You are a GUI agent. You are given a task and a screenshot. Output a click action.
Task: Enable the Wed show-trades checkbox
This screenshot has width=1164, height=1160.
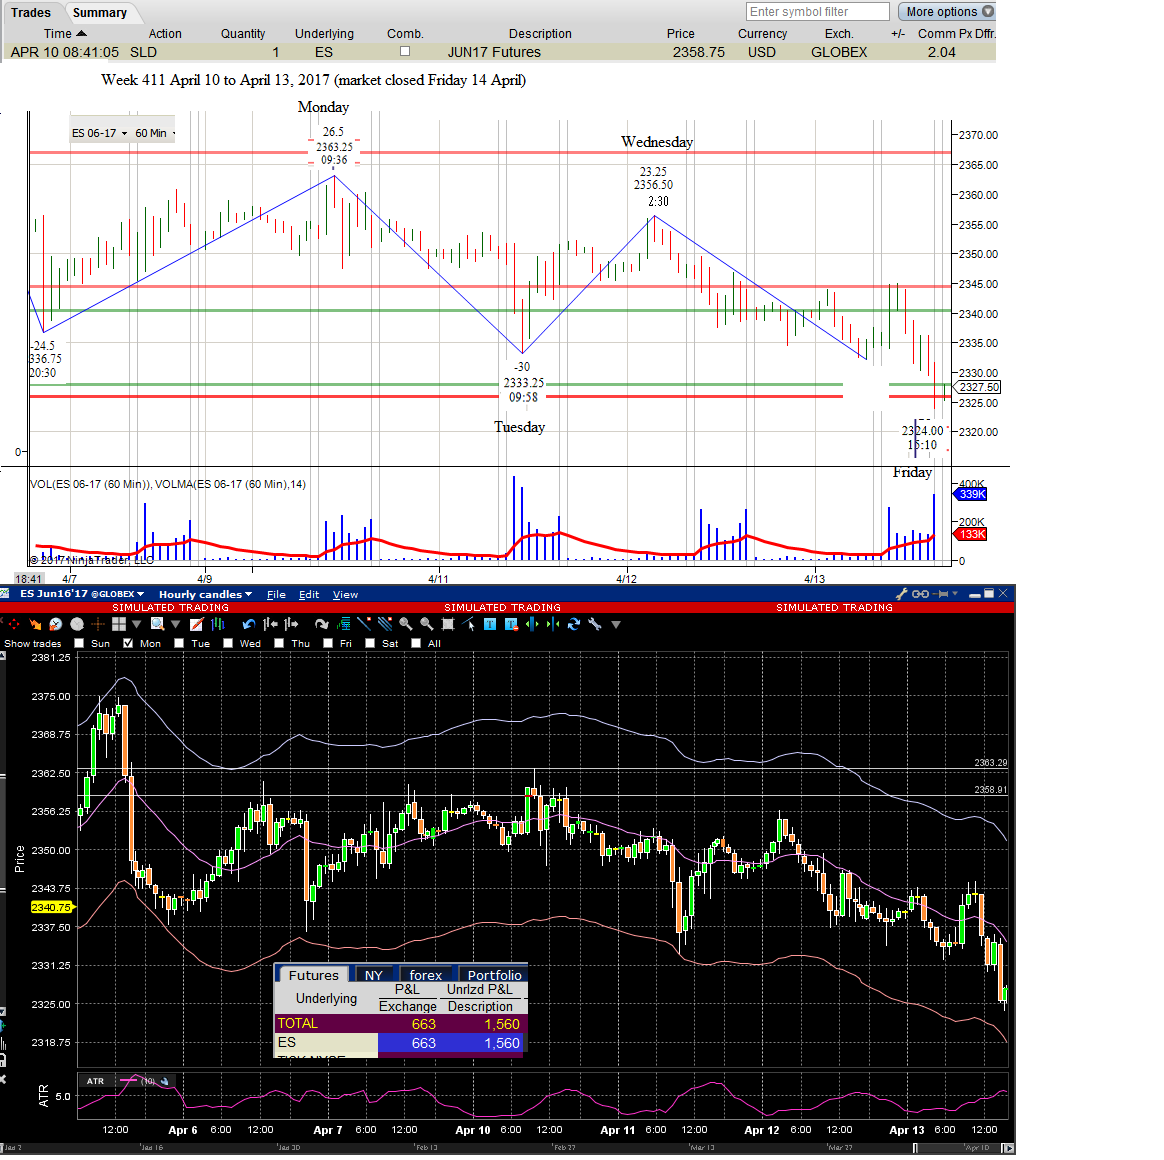coord(228,643)
